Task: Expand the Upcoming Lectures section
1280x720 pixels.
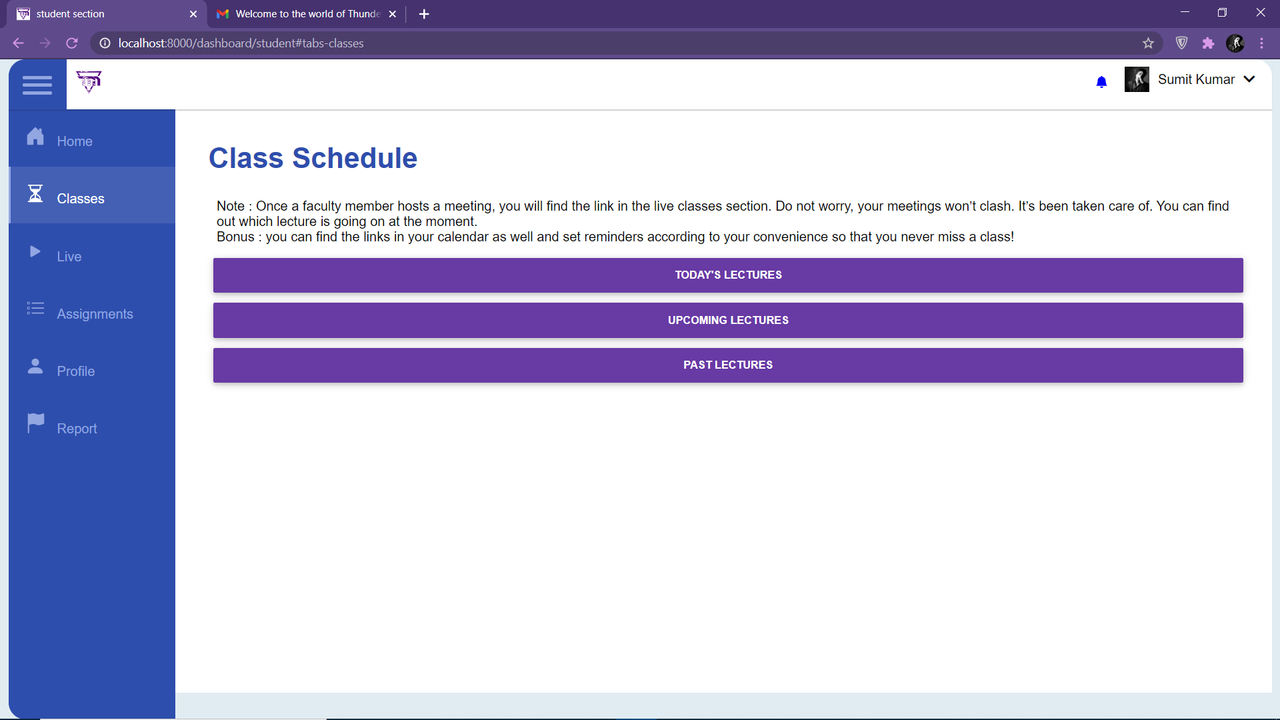Action: (728, 319)
